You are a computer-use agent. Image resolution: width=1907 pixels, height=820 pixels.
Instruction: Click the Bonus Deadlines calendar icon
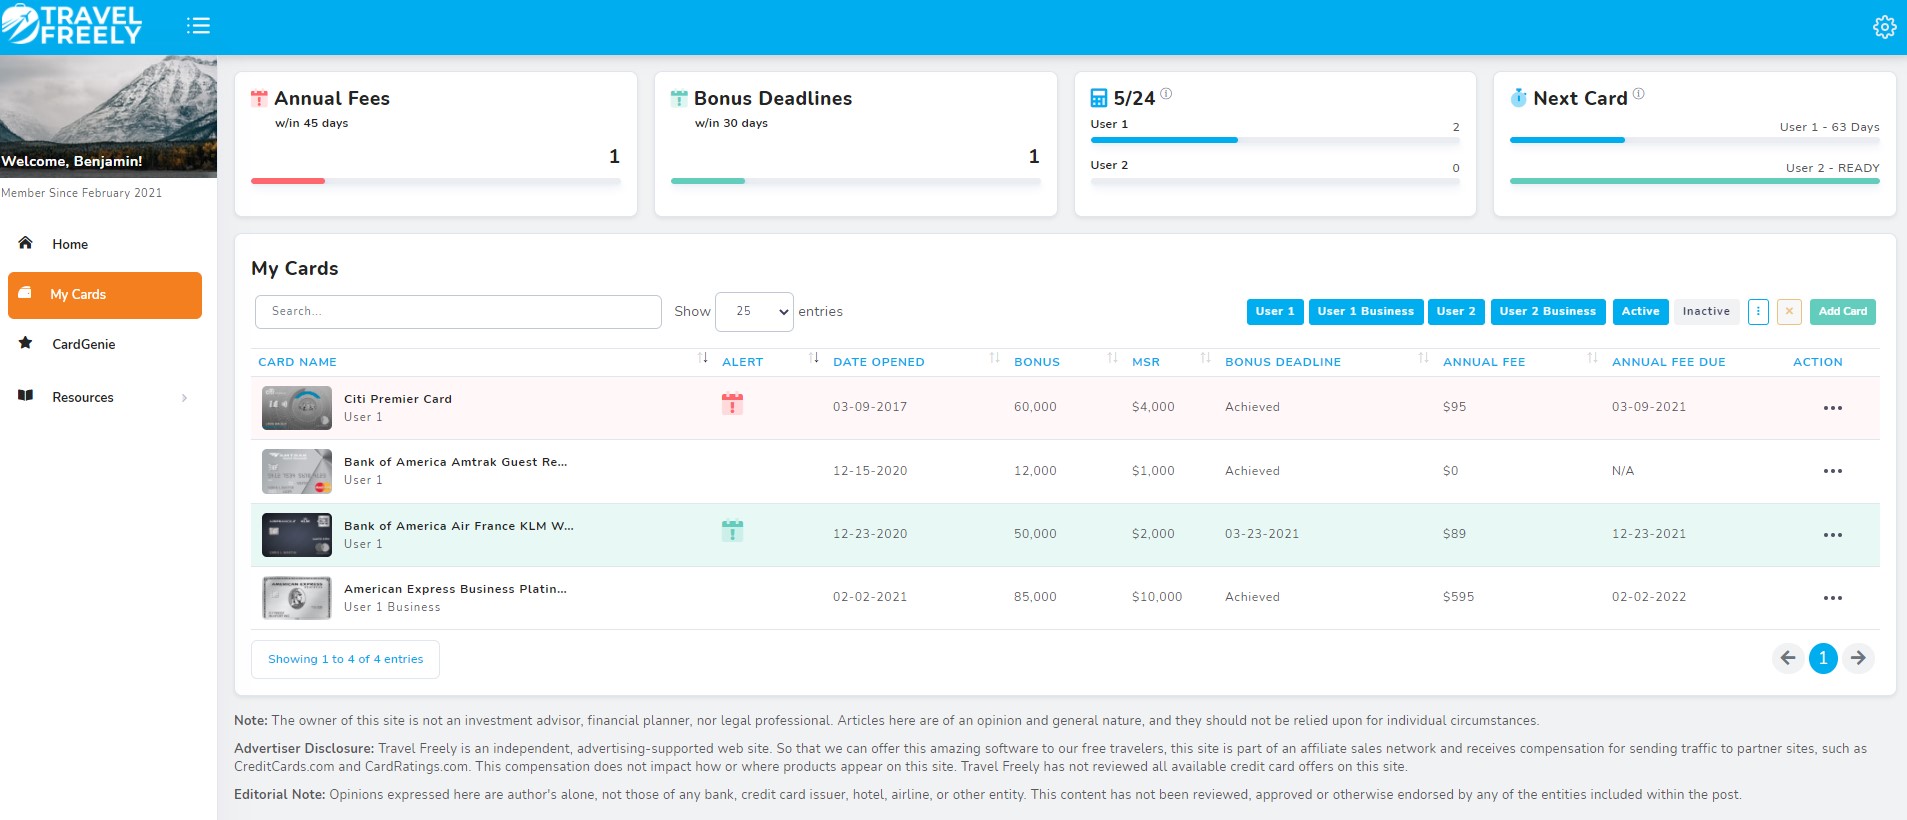(679, 98)
